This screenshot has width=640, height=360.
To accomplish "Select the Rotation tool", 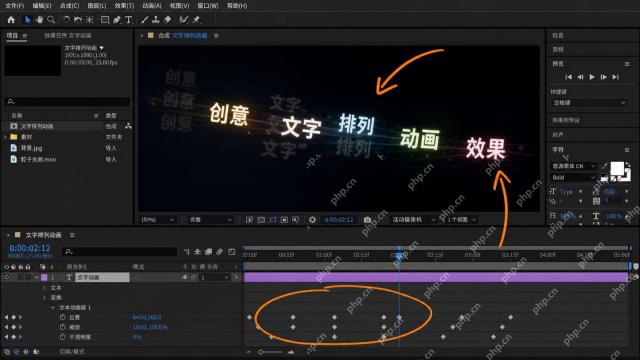I will 66,20.
